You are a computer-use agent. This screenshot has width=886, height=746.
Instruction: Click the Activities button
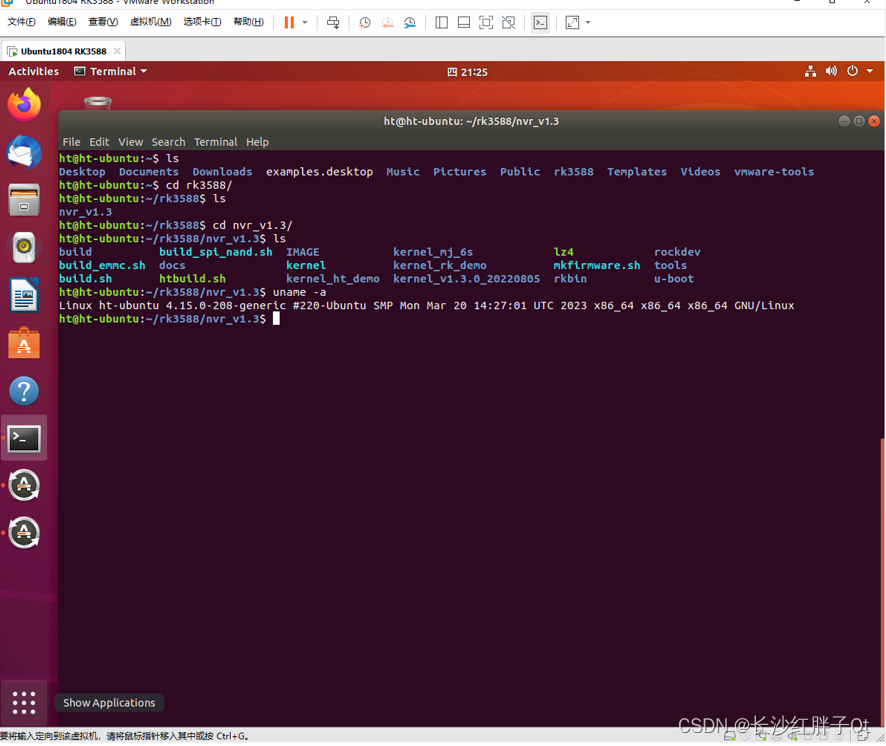[33, 71]
